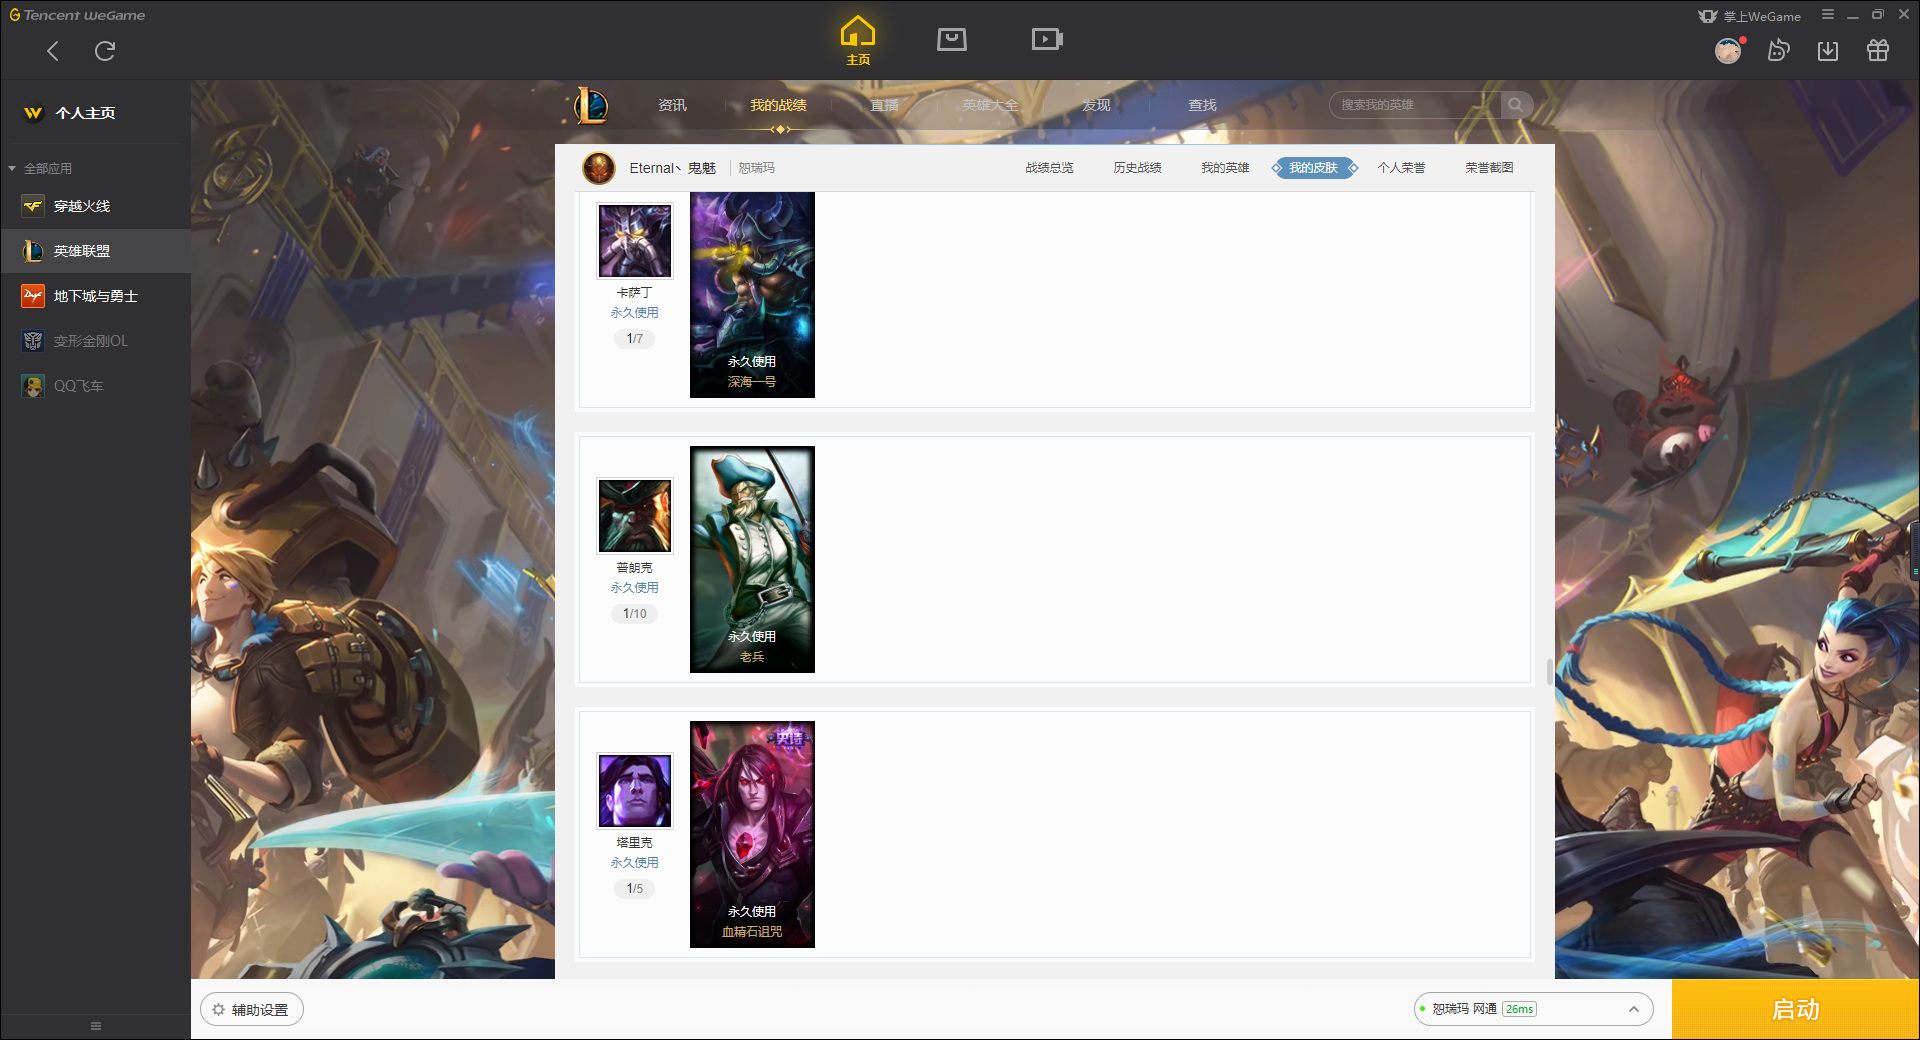The height and width of the screenshot is (1040, 1920).
Task: Open the user avatar profile
Action: (x=1728, y=50)
